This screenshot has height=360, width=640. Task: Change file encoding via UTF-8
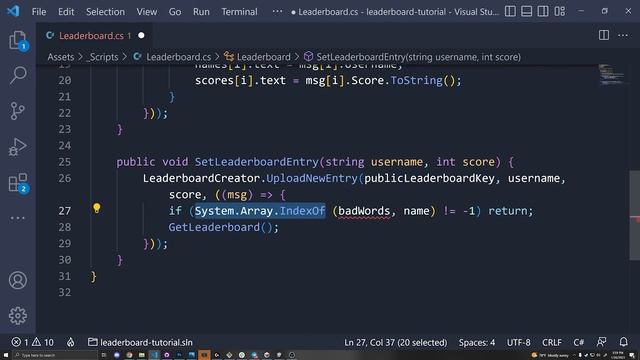click(x=518, y=342)
